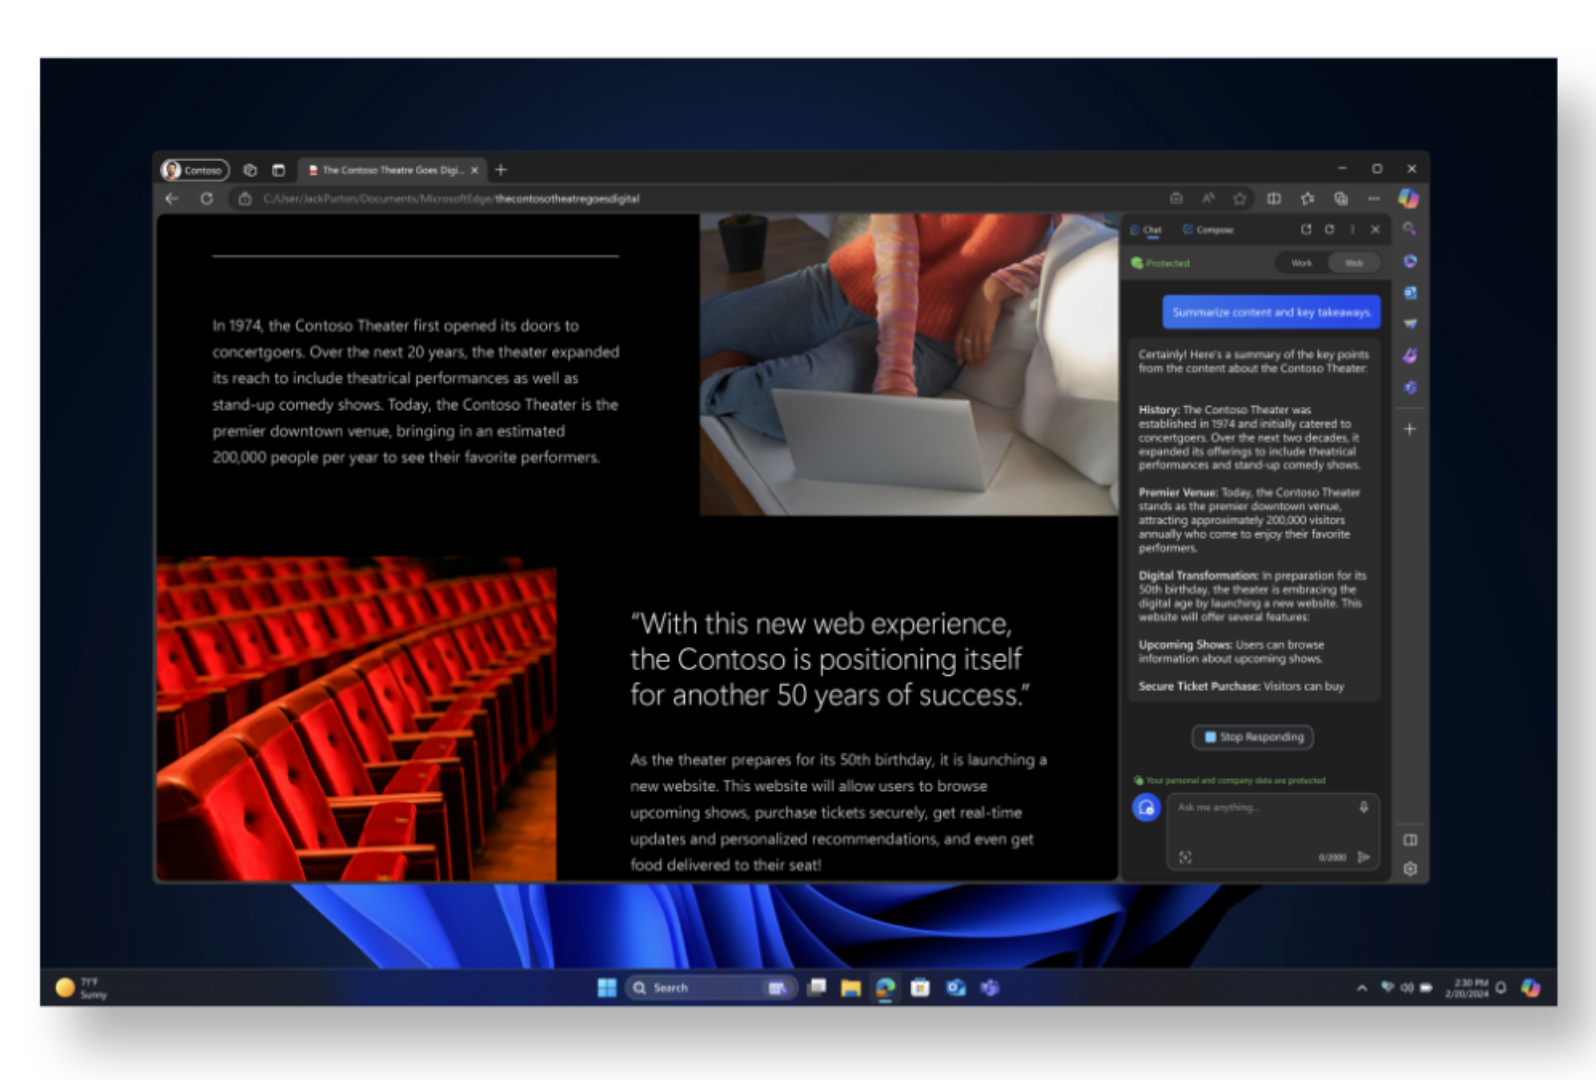
Task: Click the Copilot icon in Edge toolbar
Action: 1408,198
